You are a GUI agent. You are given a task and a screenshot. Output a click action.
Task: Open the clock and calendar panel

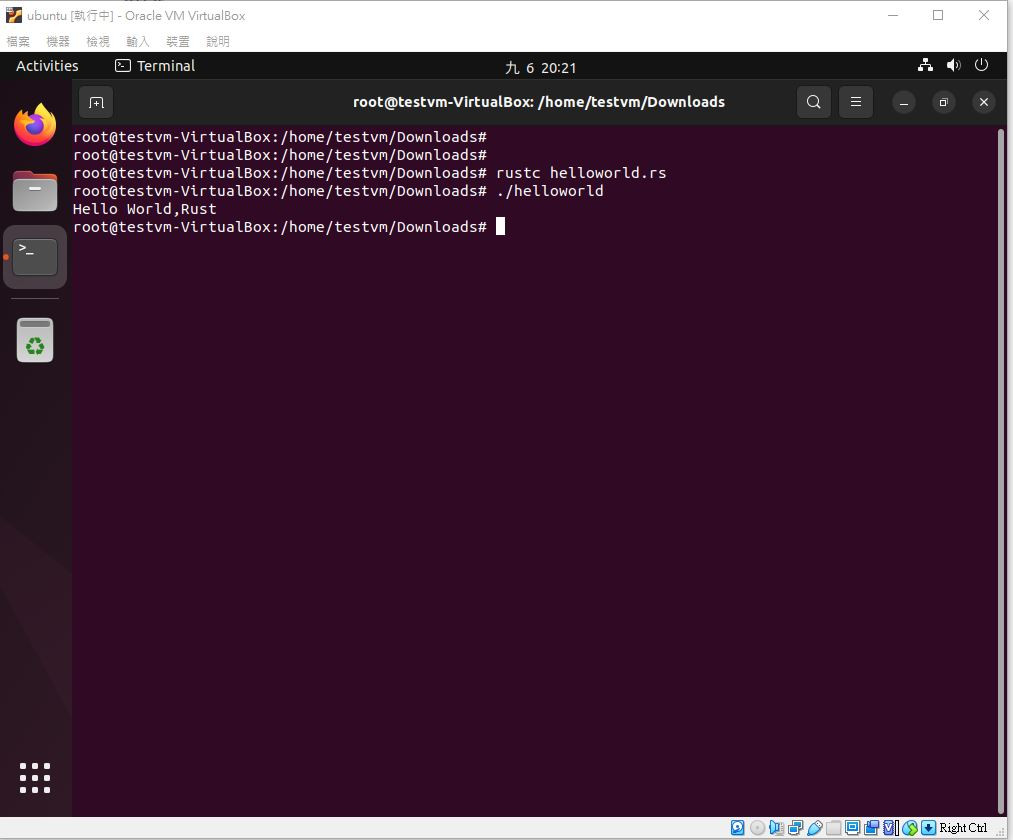[540, 67]
